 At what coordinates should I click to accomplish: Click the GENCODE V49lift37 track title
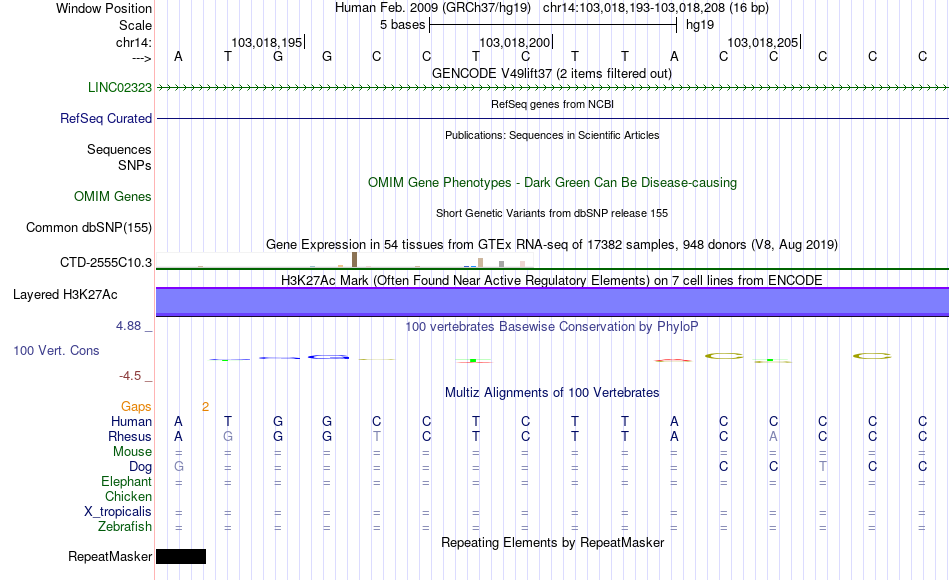click(552, 73)
